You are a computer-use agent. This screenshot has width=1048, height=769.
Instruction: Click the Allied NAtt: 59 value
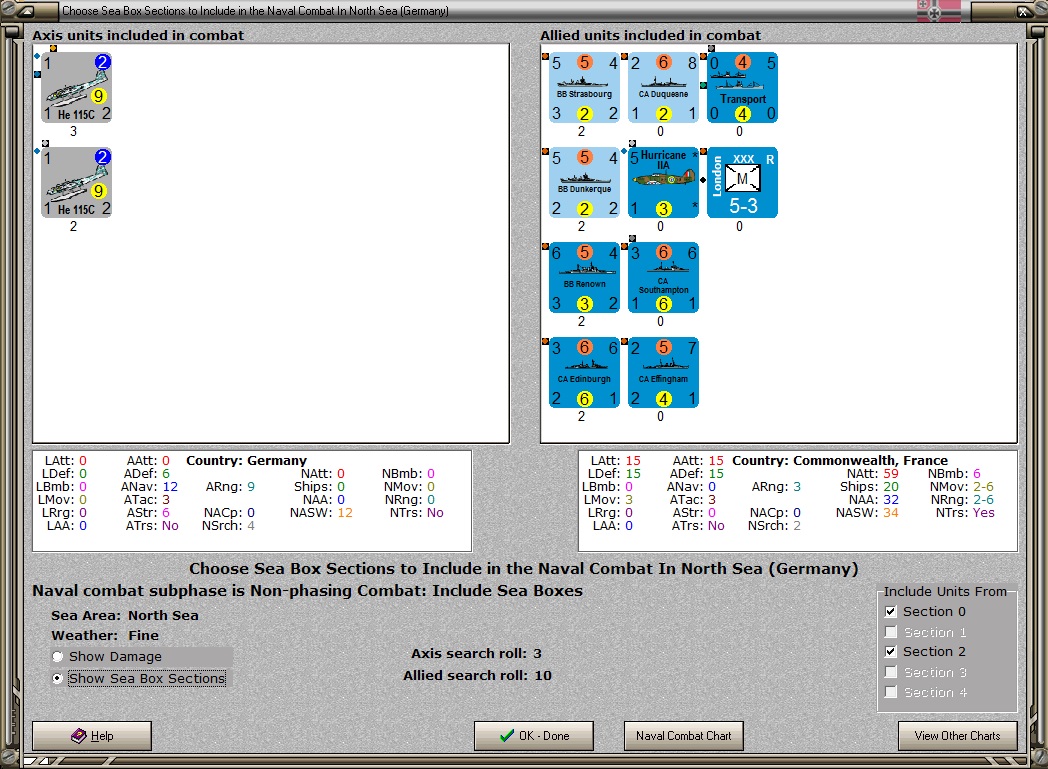pyautogui.click(x=891, y=474)
